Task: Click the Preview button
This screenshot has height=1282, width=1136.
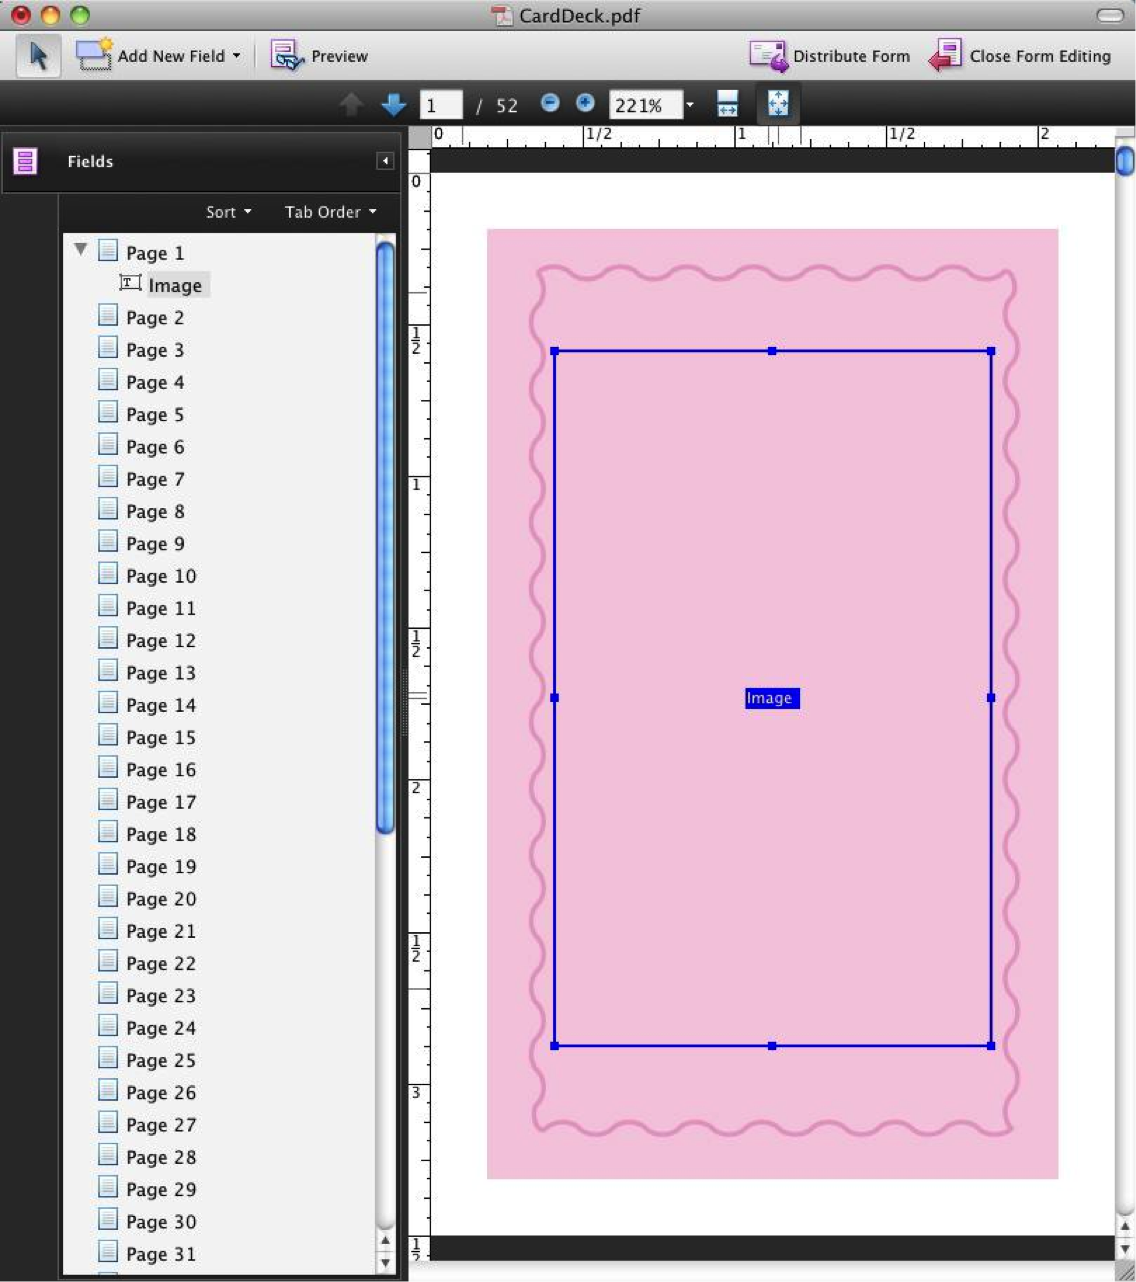Action: click(x=319, y=56)
